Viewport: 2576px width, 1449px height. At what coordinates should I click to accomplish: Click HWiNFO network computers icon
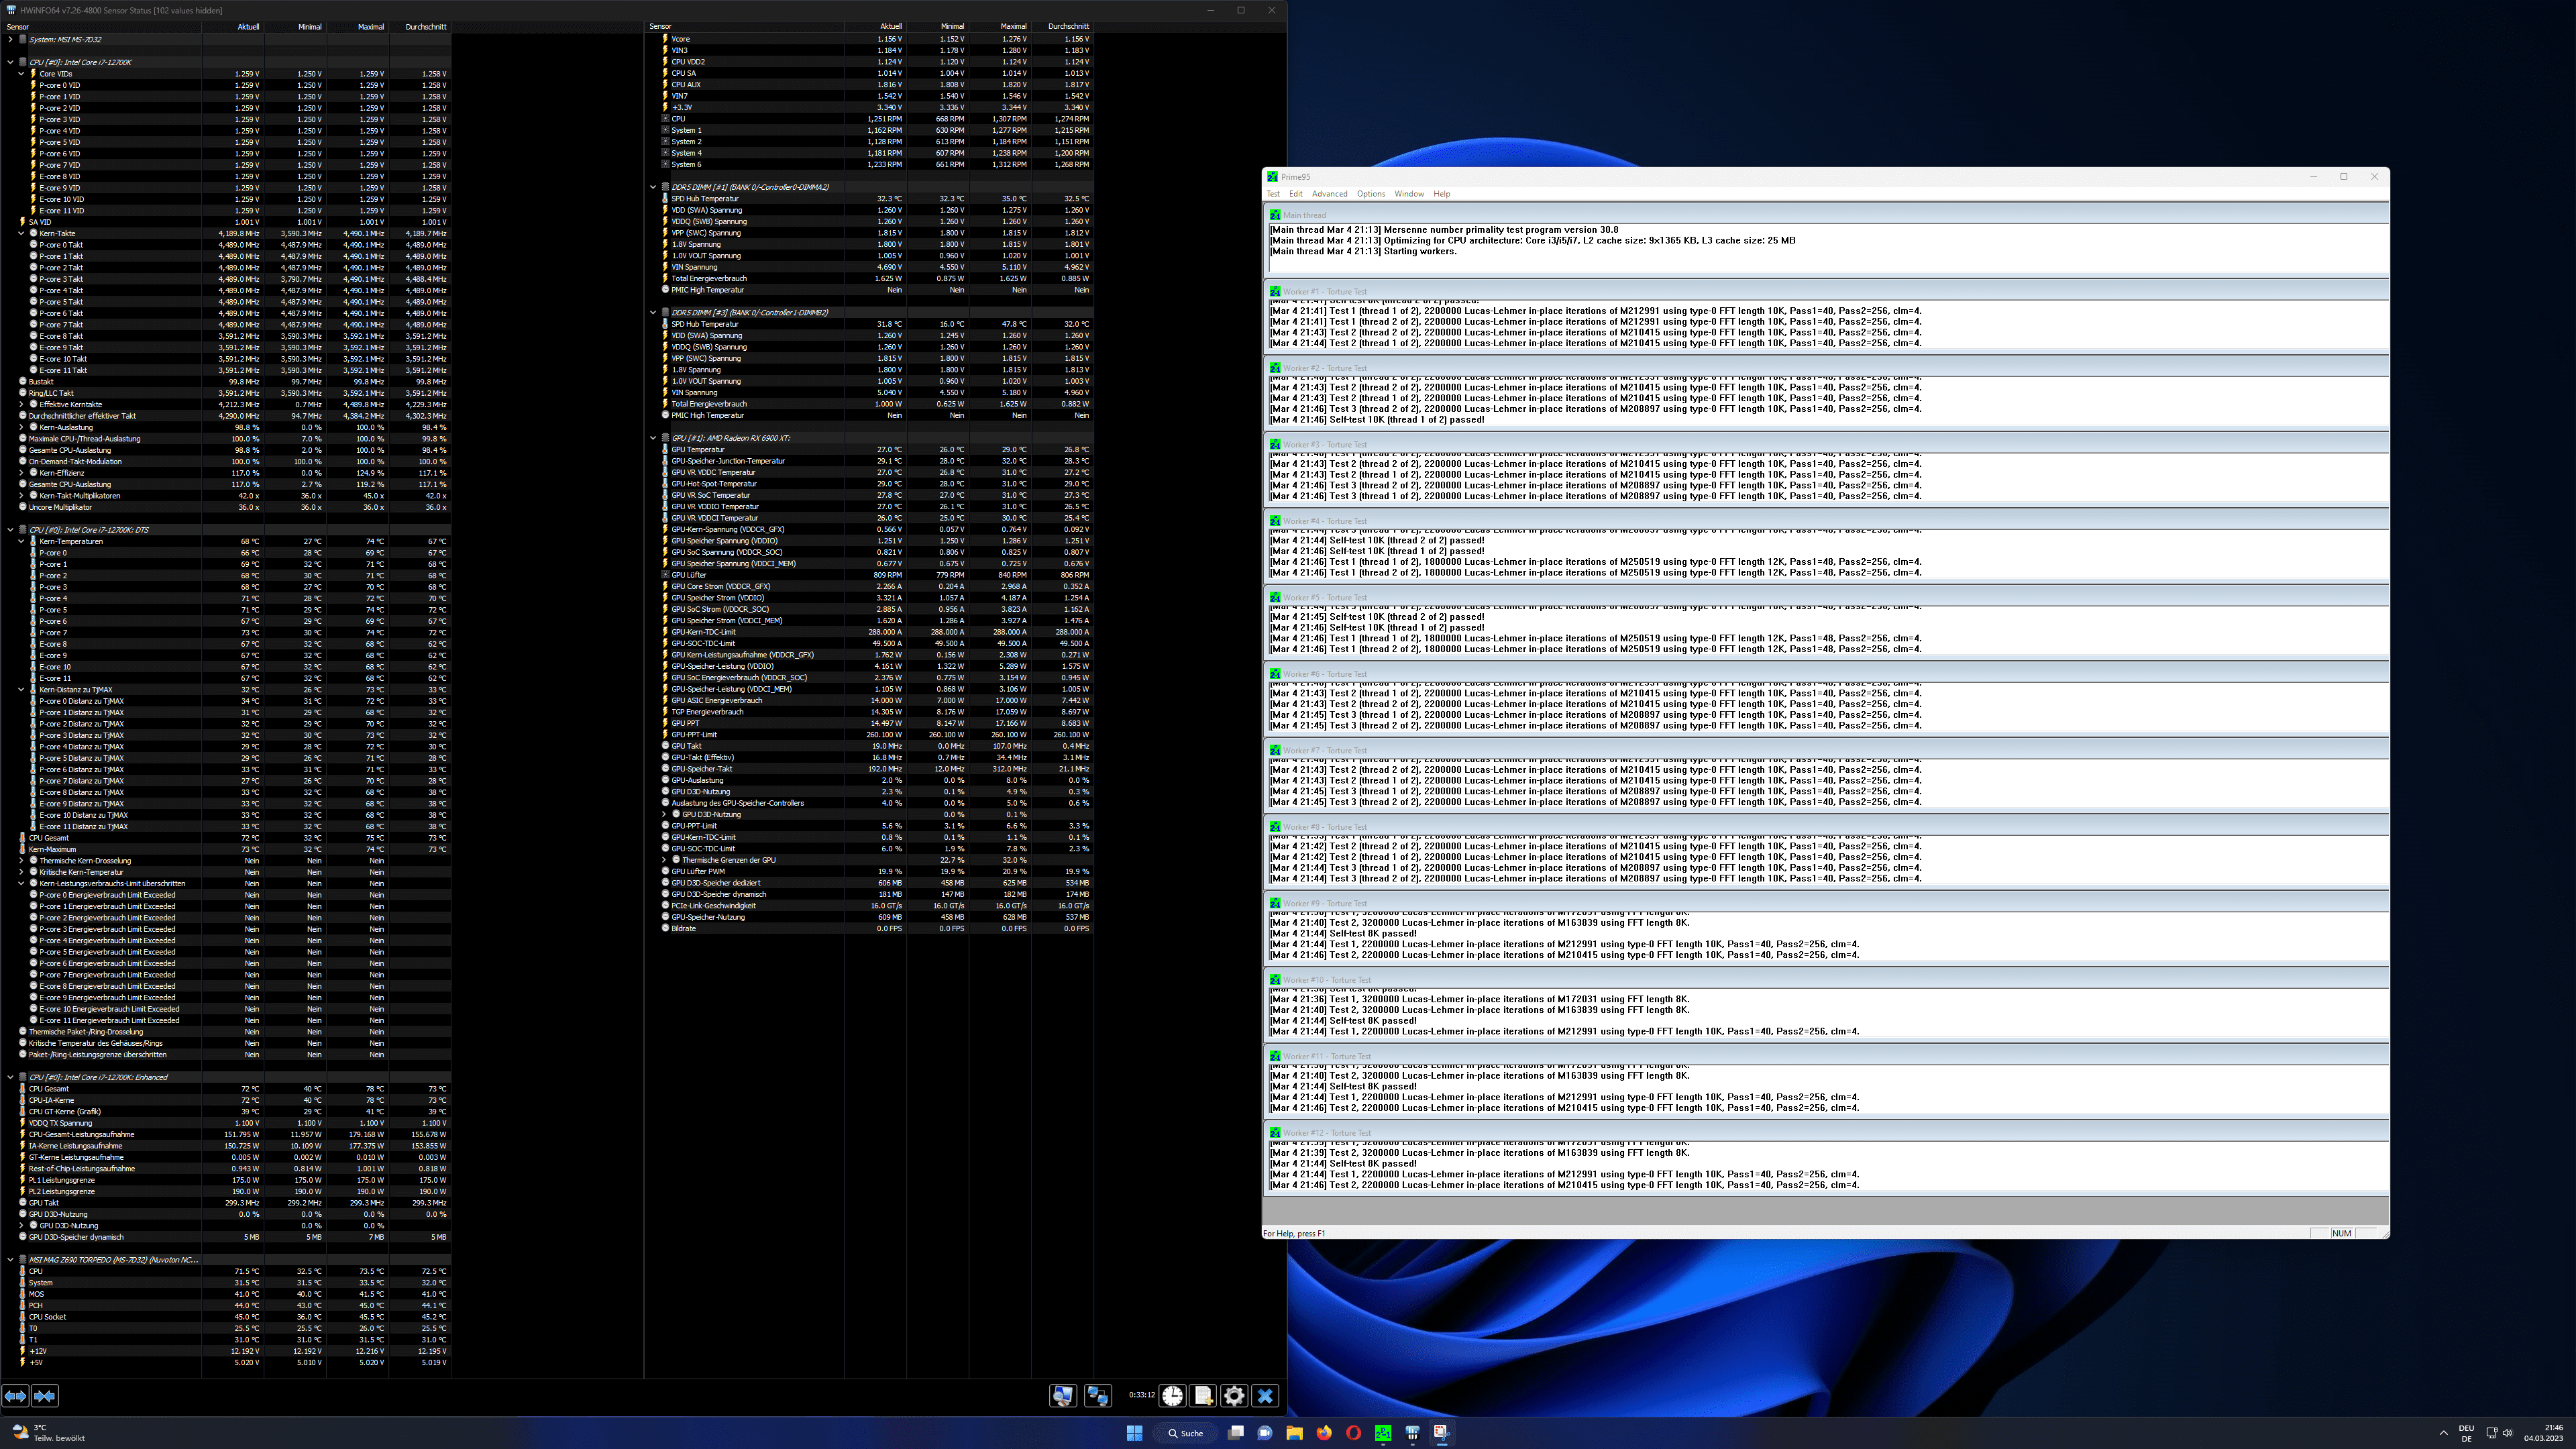[1098, 1396]
